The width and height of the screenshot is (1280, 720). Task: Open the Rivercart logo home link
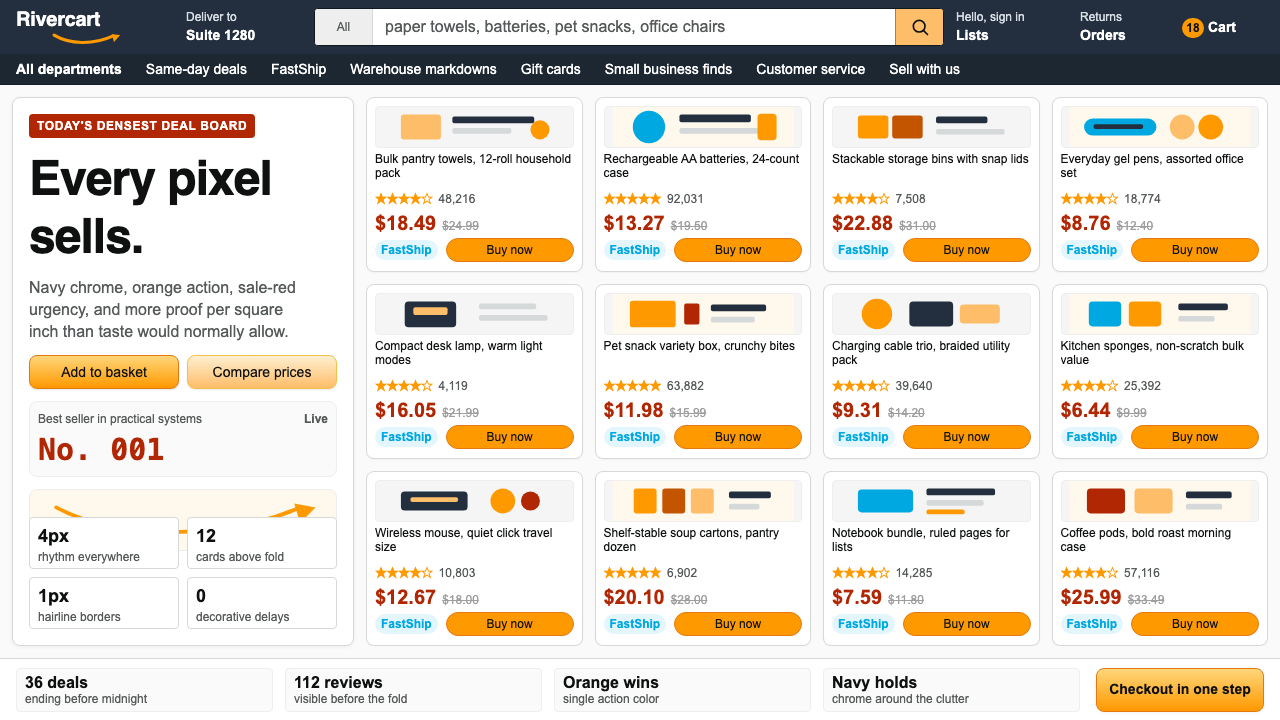[x=66, y=27]
